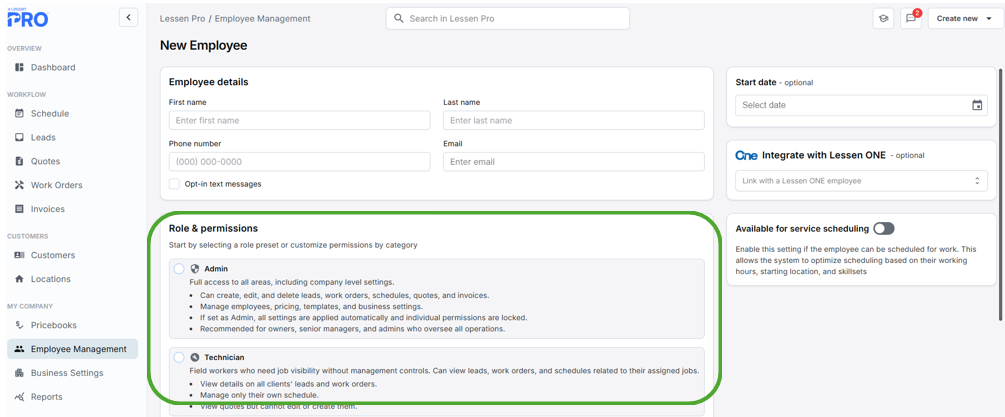
Task: Click the search magnifier icon
Action: click(x=399, y=18)
